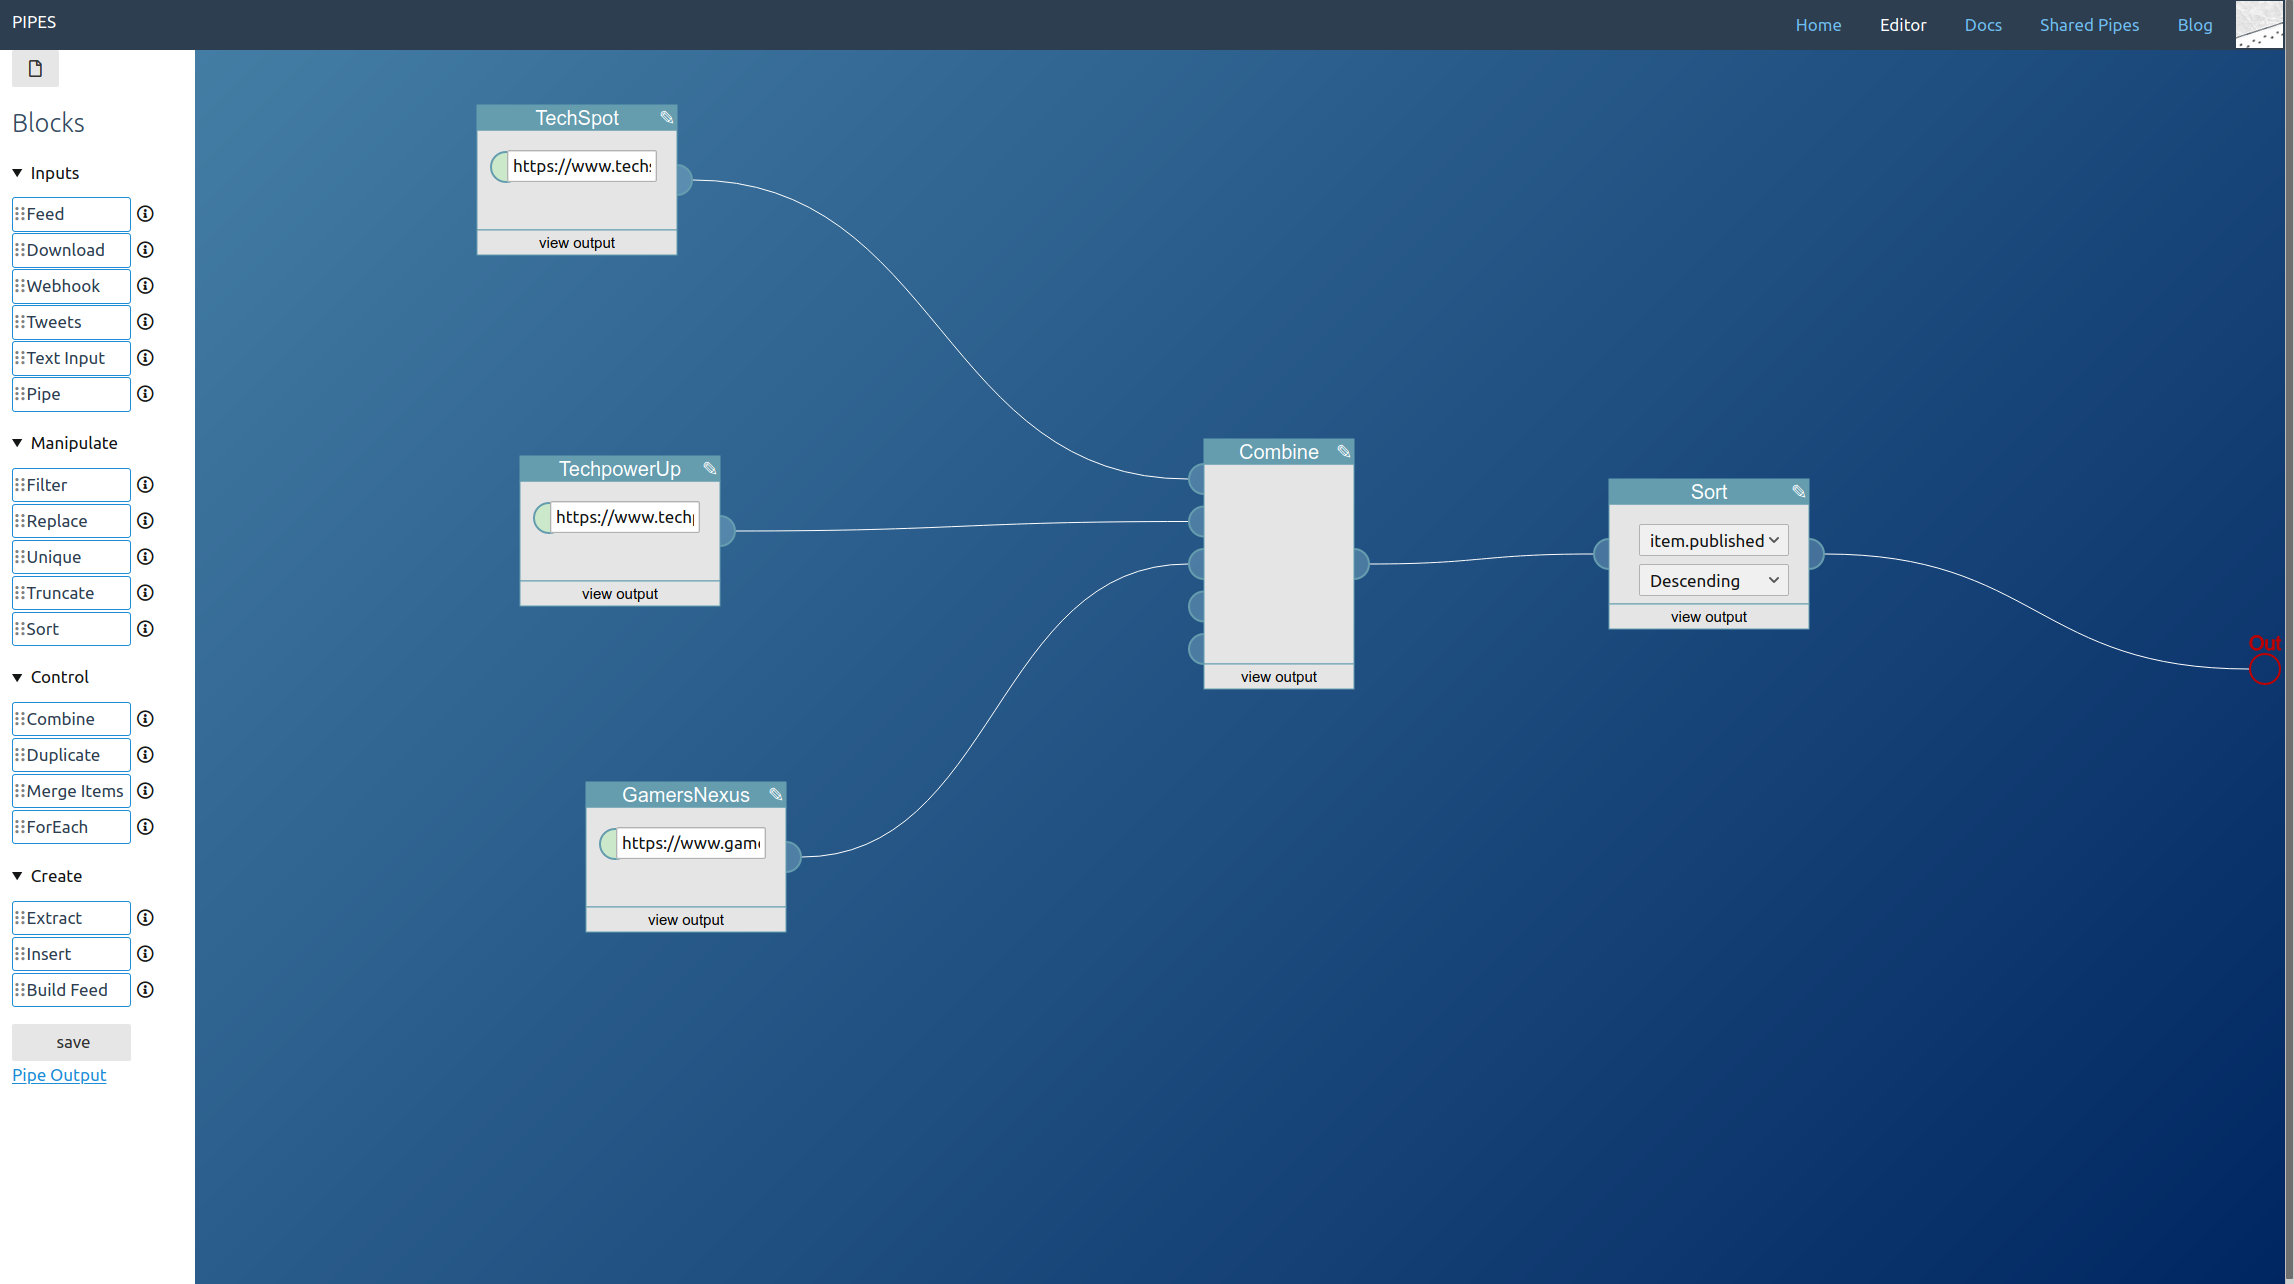View output of GamersNexus block

pyautogui.click(x=686, y=920)
